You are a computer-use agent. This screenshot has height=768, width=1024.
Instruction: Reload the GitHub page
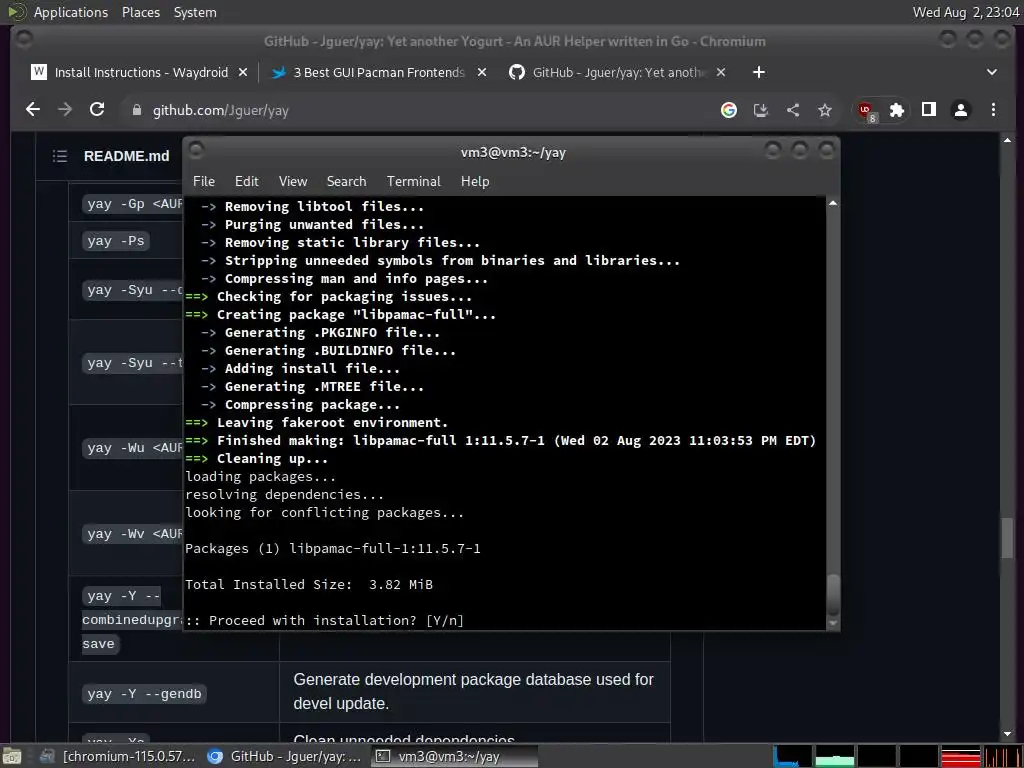click(x=97, y=110)
